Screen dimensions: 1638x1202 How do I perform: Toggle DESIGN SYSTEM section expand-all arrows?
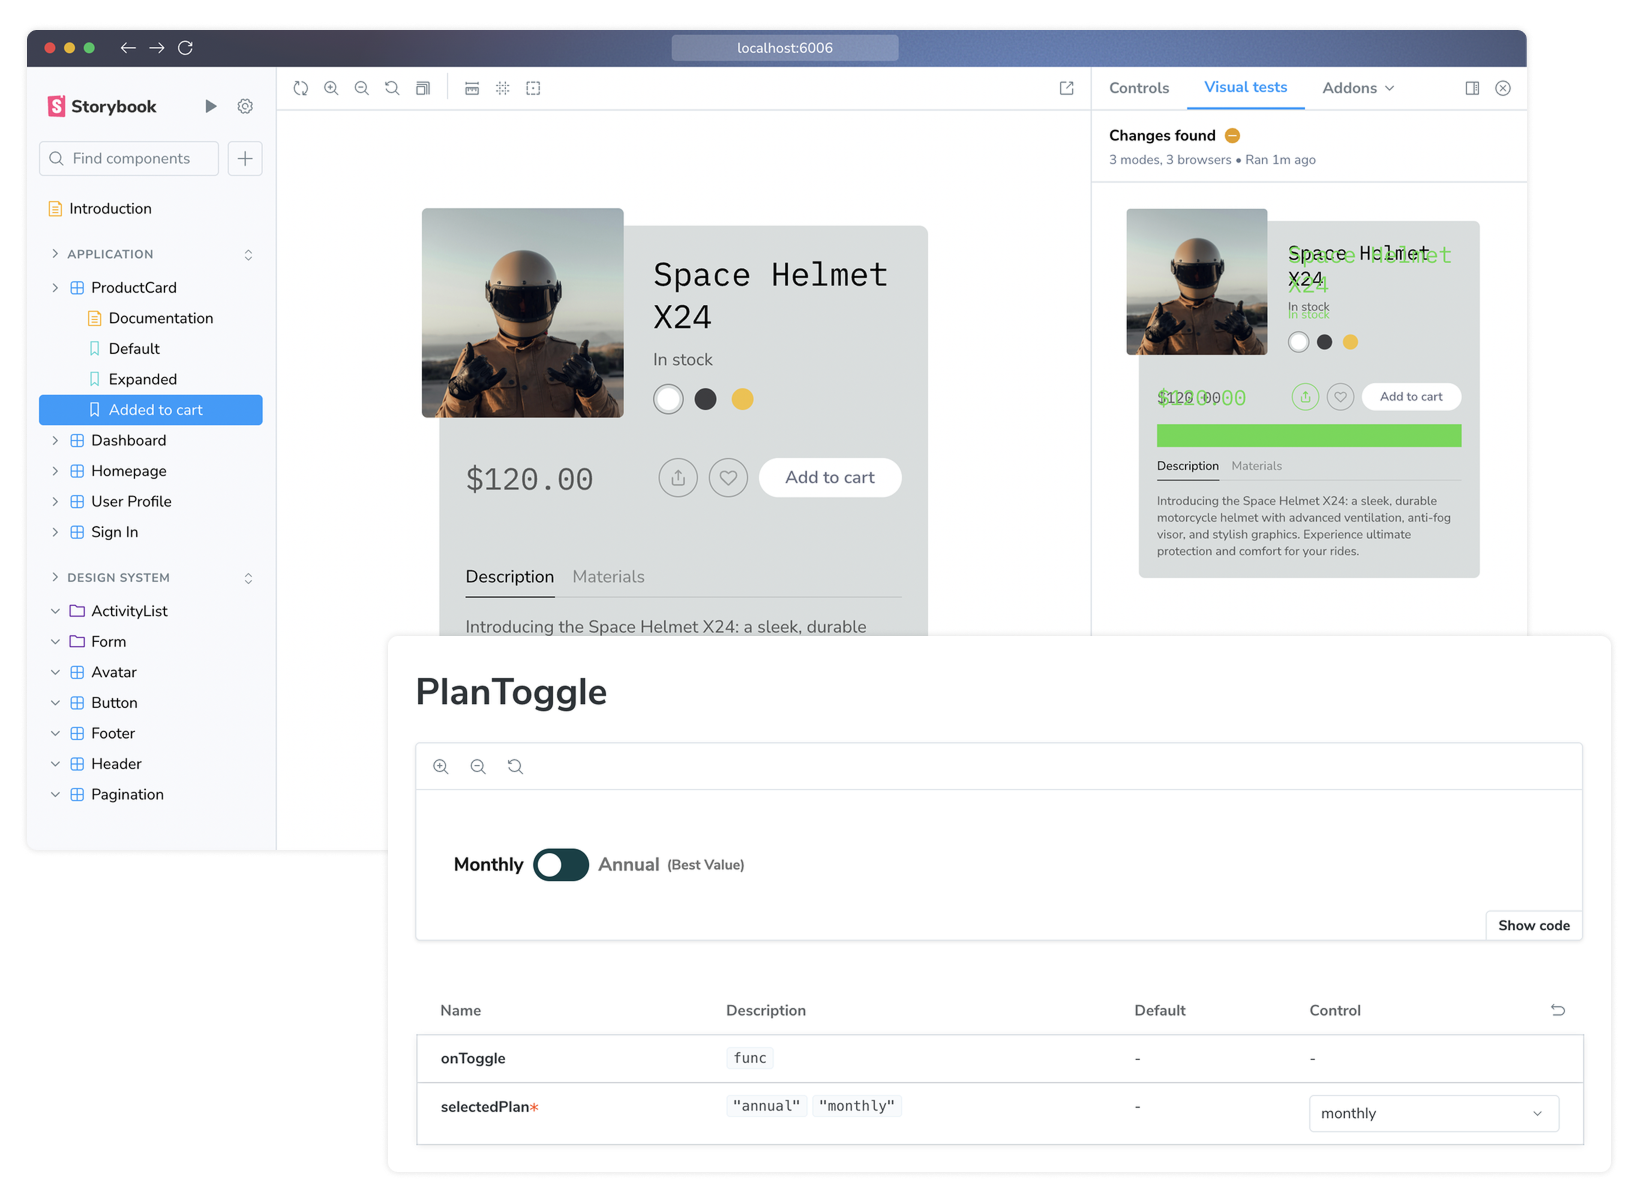[248, 579]
